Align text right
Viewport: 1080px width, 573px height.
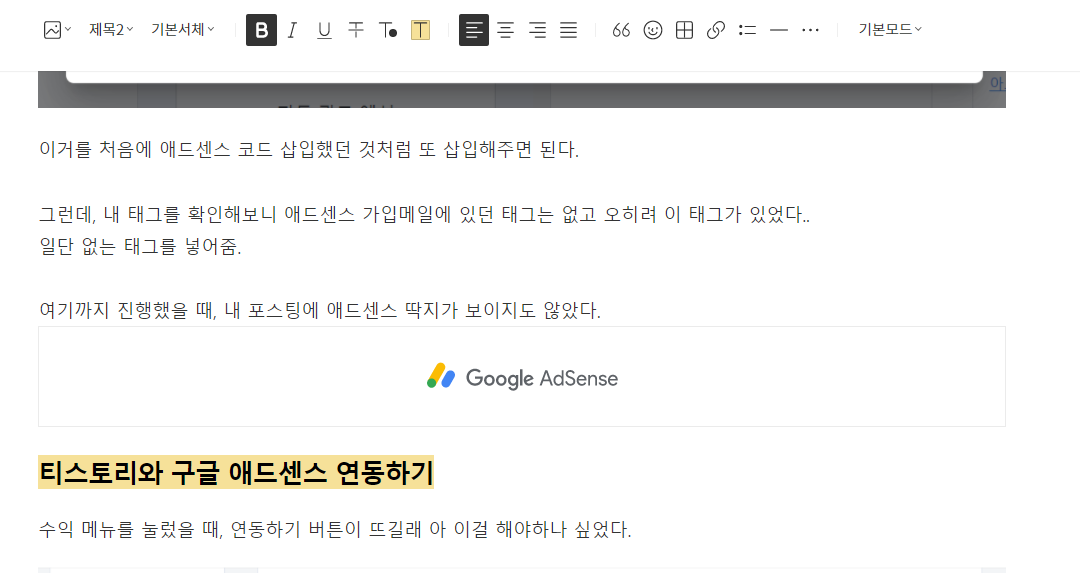point(537,30)
